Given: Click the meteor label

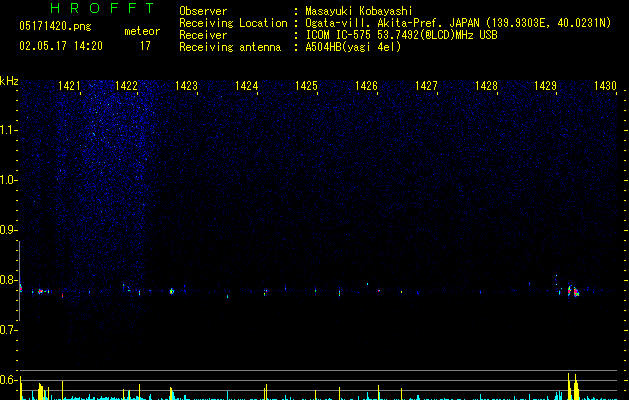Looking at the screenshot, I should pyautogui.click(x=142, y=31).
